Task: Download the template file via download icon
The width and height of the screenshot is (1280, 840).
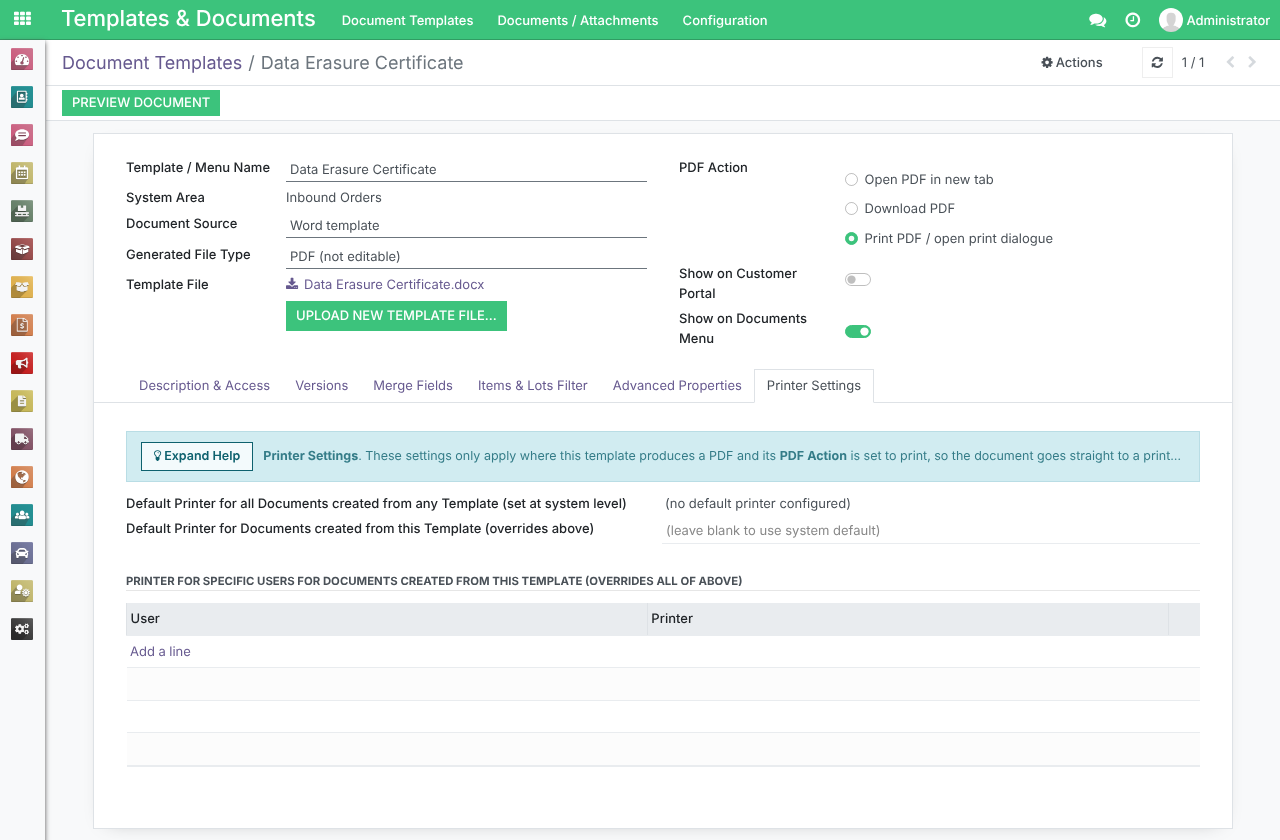Action: (292, 284)
